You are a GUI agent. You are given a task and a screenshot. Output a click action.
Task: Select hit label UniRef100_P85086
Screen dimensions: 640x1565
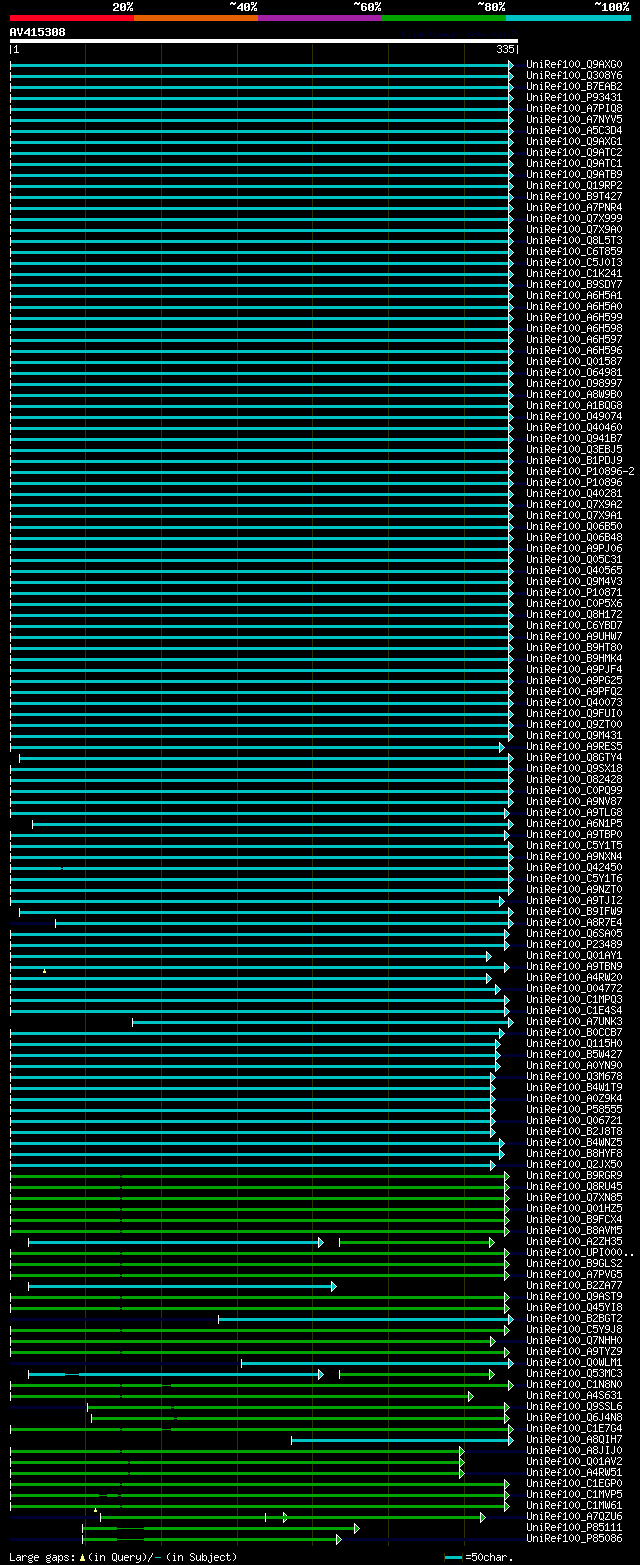574,1539
